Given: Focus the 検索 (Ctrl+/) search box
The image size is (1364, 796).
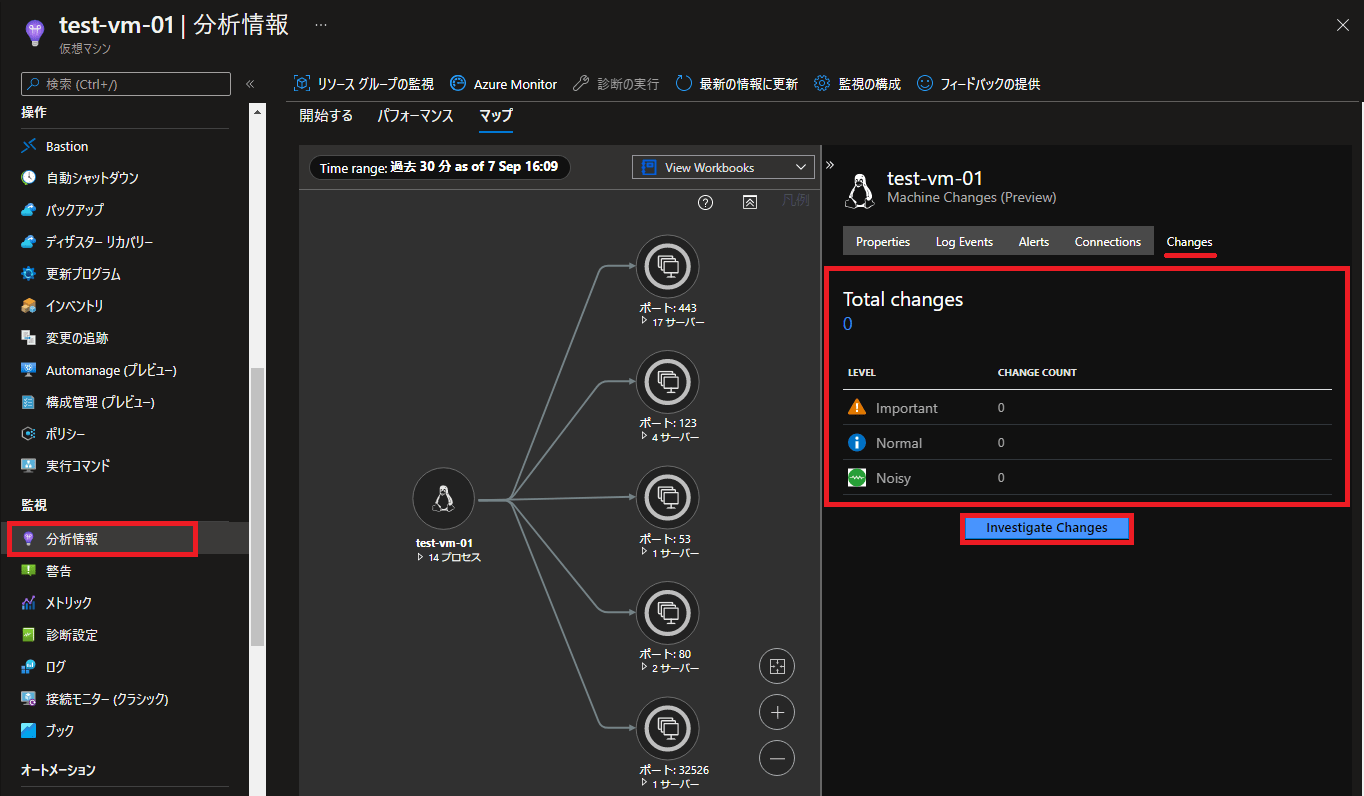Looking at the screenshot, I should tap(126, 84).
